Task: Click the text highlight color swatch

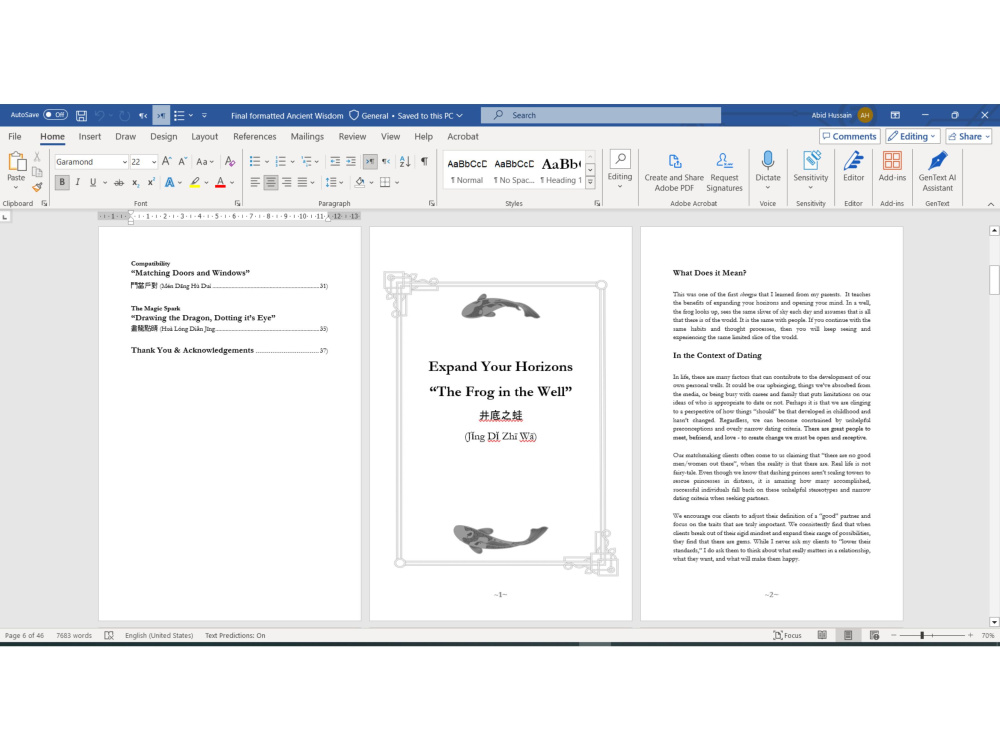Action: tap(195, 182)
